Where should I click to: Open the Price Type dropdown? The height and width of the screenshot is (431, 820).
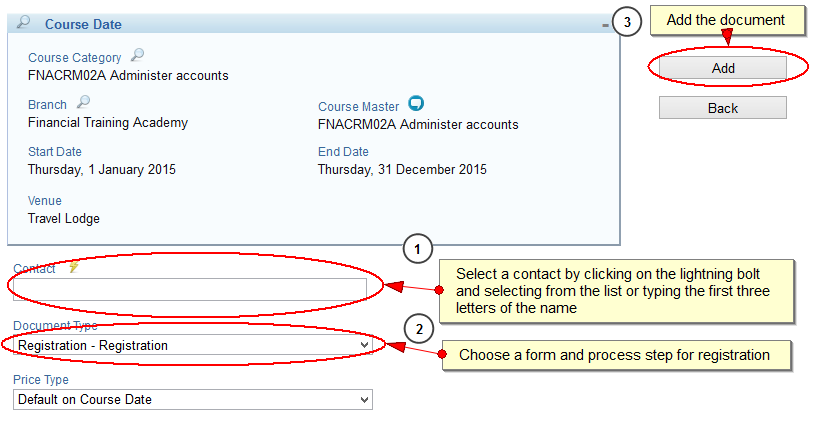[x=192, y=400]
